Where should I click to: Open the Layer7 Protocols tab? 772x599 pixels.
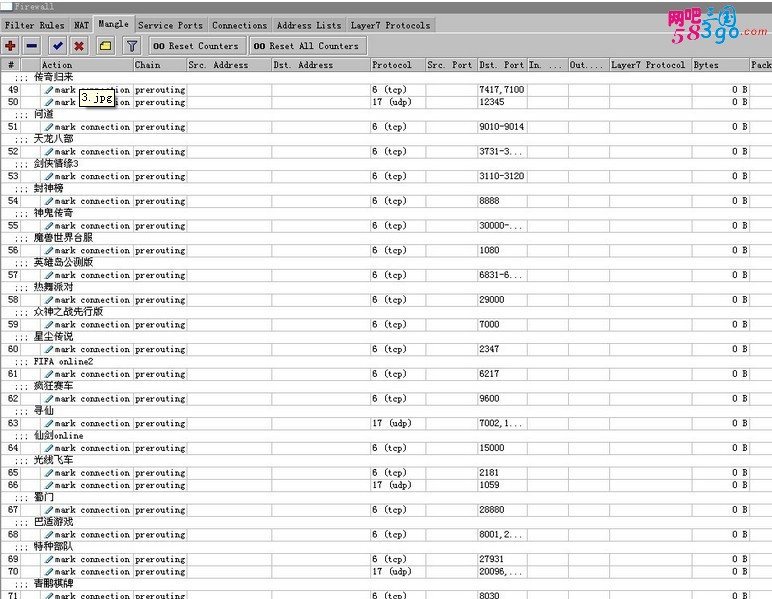(x=390, y=25)
